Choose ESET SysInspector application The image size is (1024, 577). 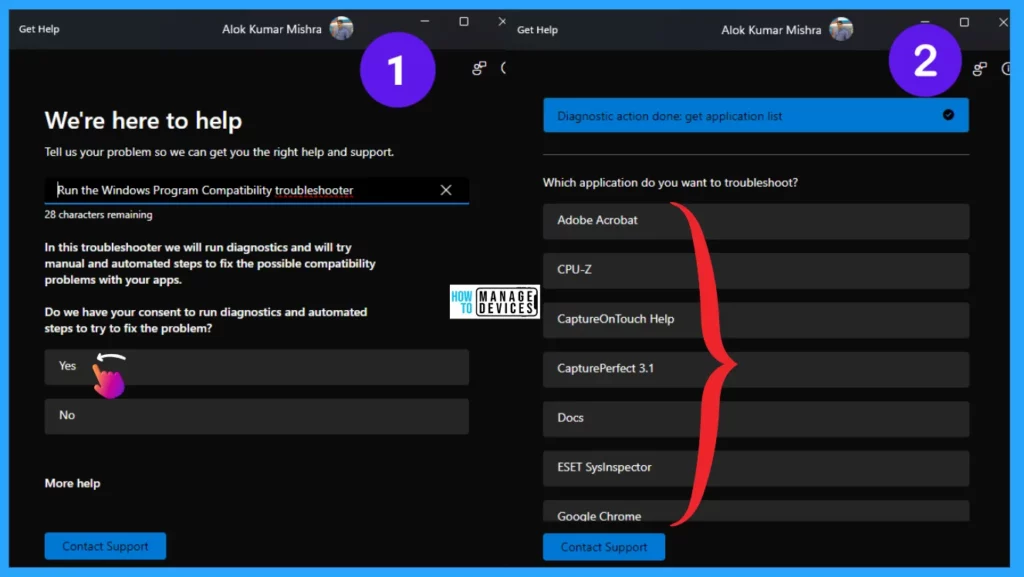(x=756, y=468)
